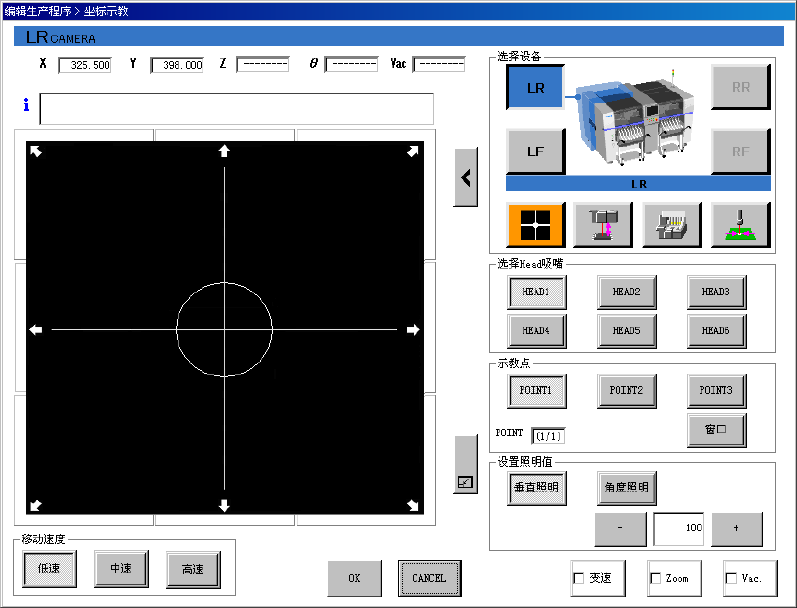Viewport: 797px width, 608px height.
Task: Move diagonally with the upper-right arrow
Action: coord(413,151)
